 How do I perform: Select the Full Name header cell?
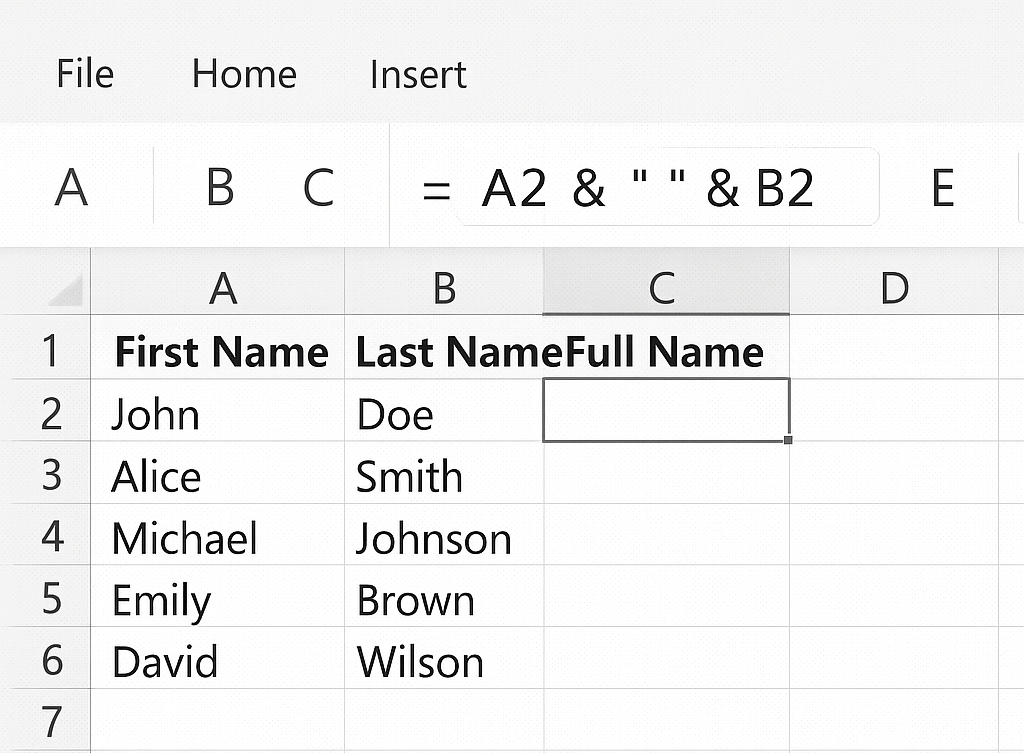[x=666, y=352]
